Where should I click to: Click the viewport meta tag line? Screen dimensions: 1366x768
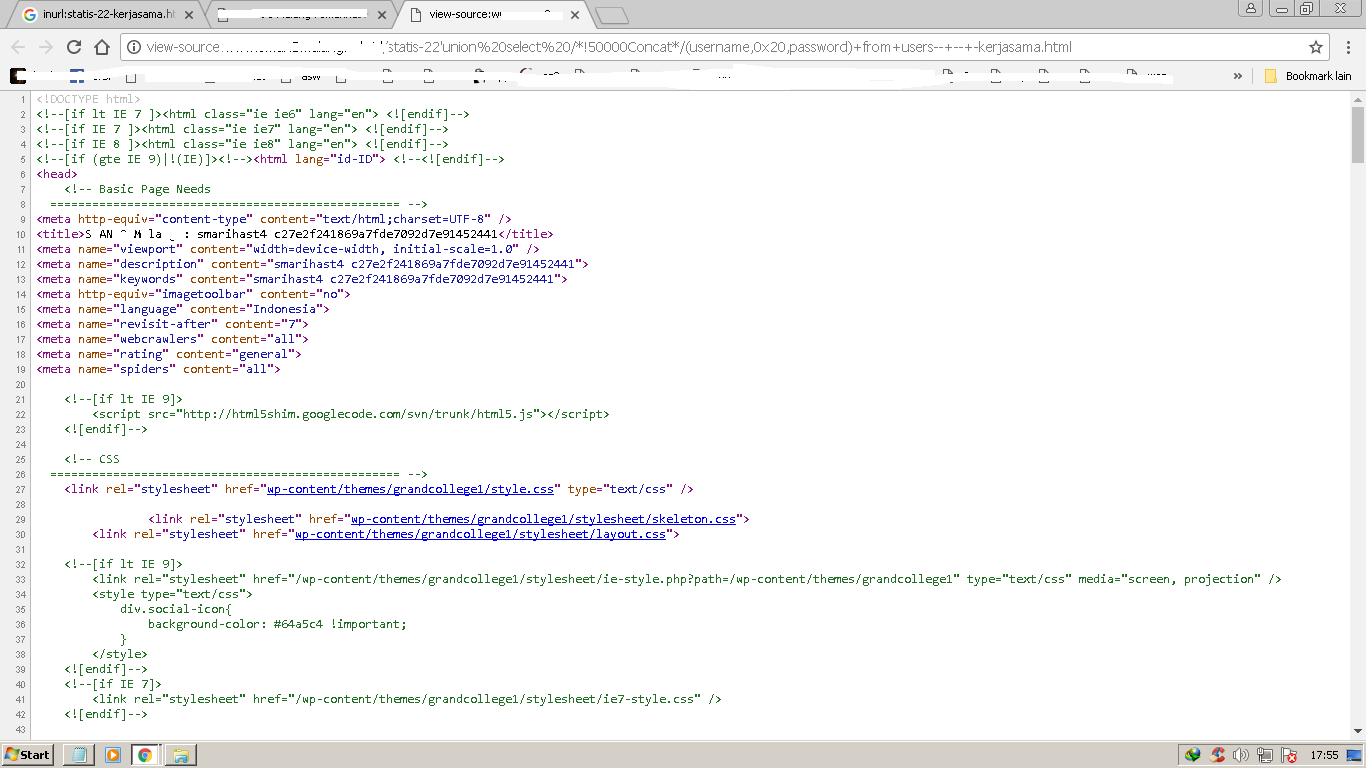tap(288, 249)
